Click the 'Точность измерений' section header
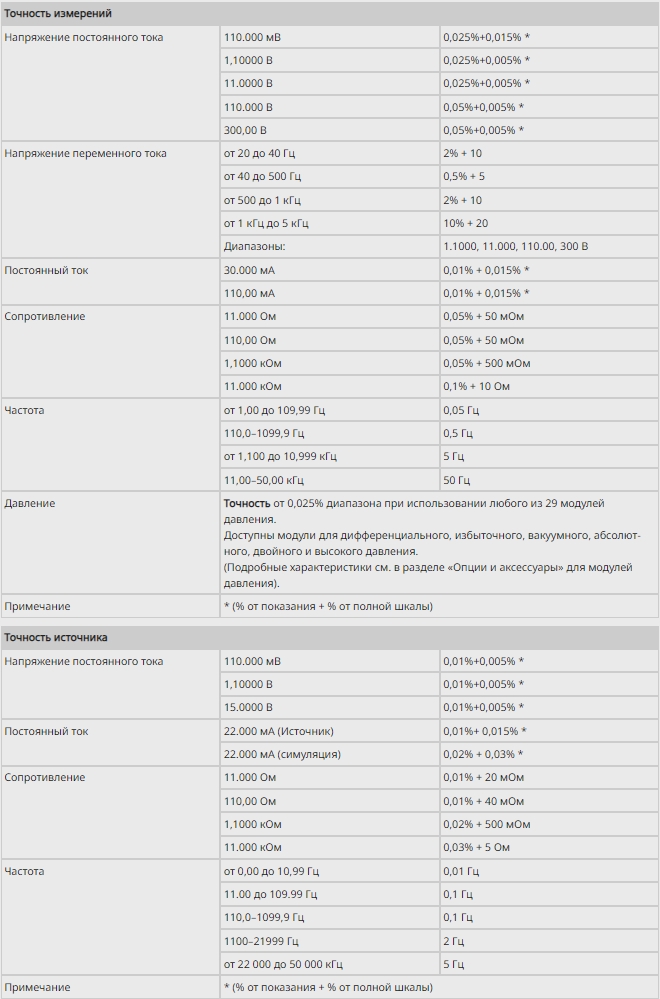 tap(58, 14)
